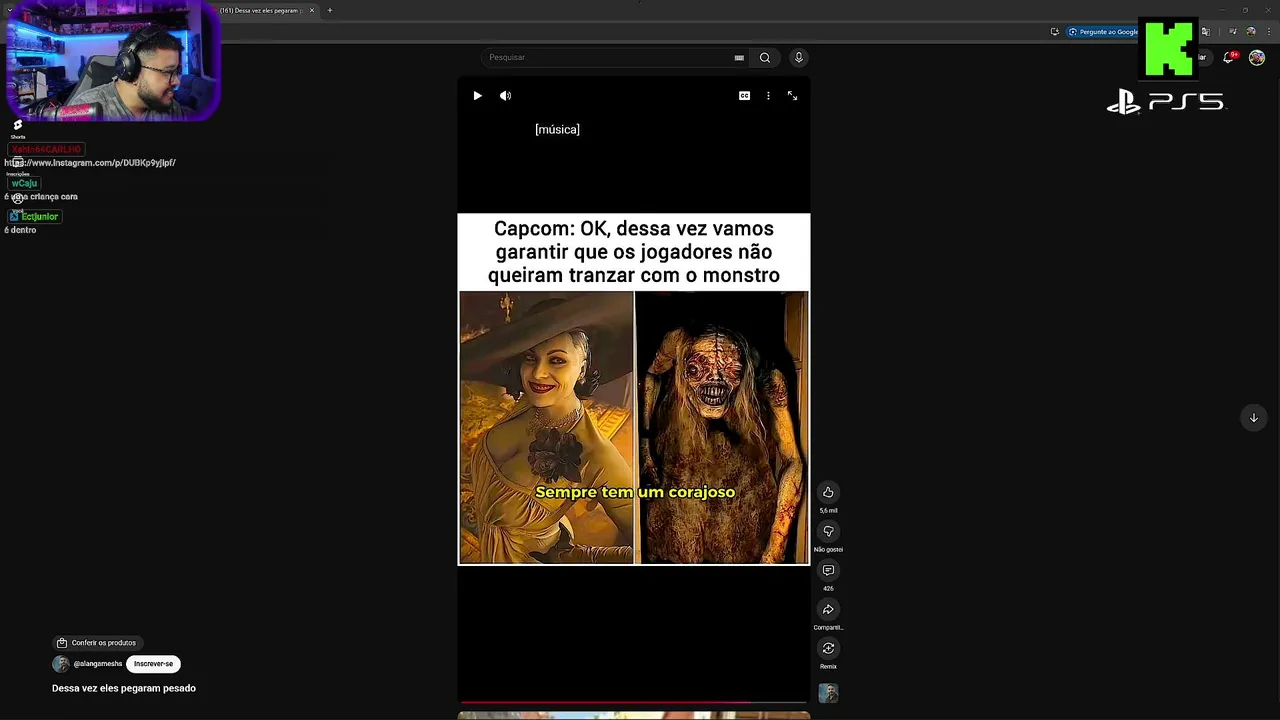
Task: Click Pergunte ao Google Lens chip
Action: [1102, 32]
